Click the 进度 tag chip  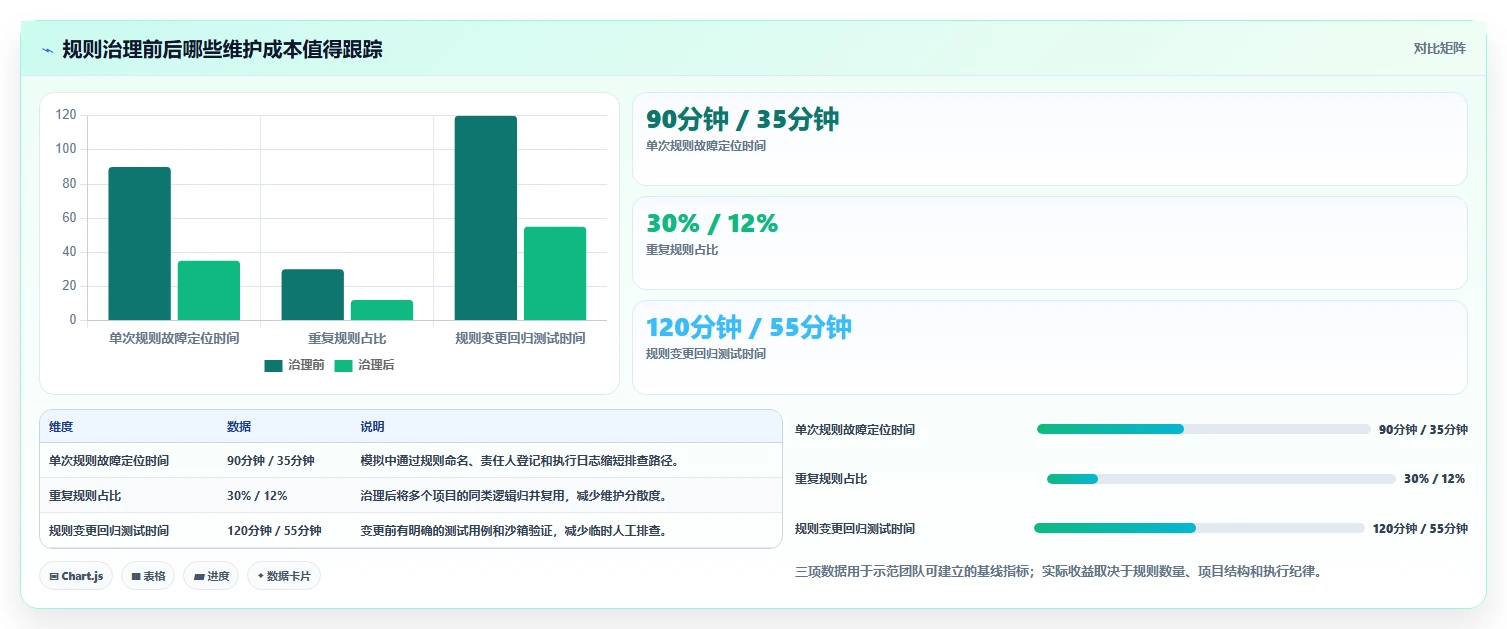coord(211,576)
